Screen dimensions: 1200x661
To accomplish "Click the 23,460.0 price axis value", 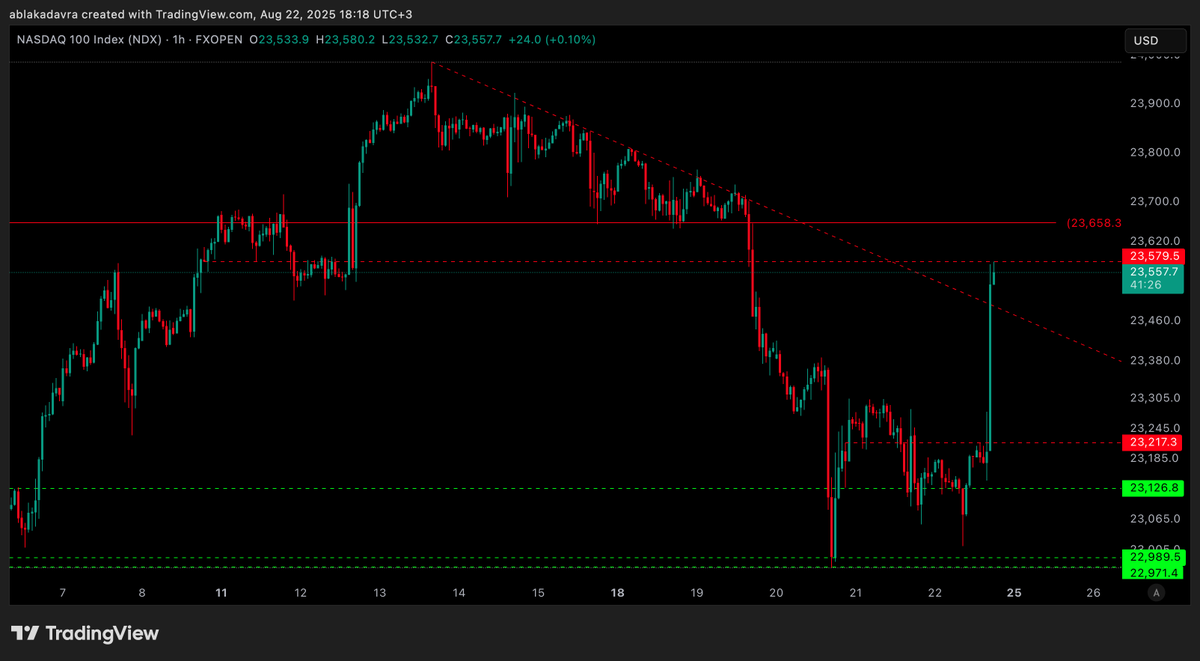I will [1156, 320].
